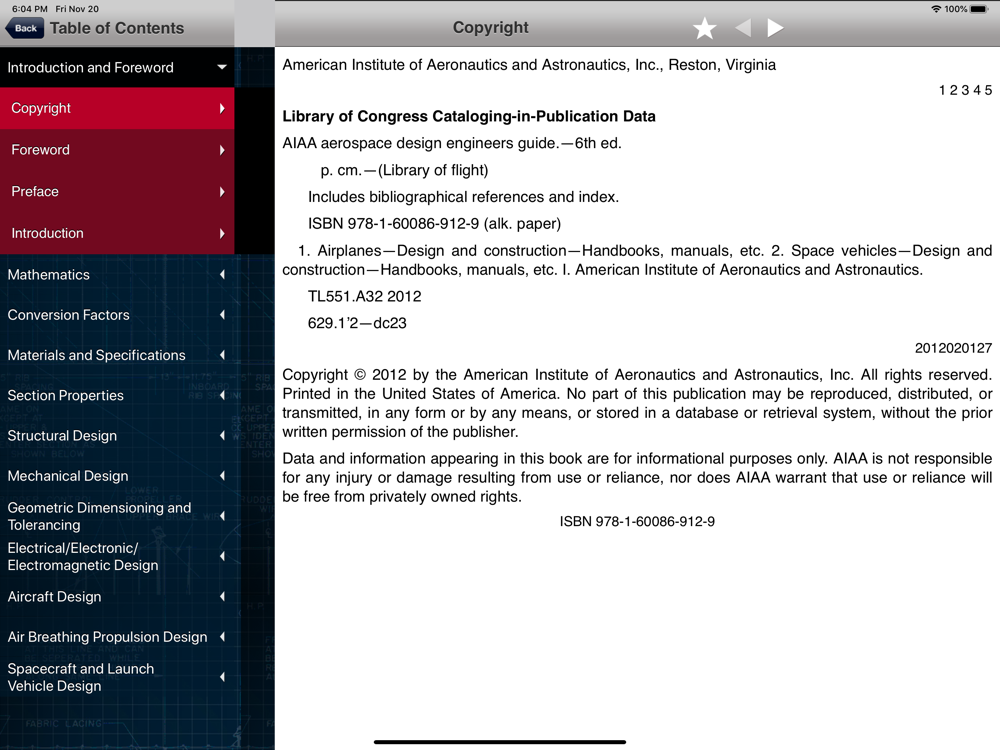
Task: Expand the Mathematics section
Action: tap(117, 274)
